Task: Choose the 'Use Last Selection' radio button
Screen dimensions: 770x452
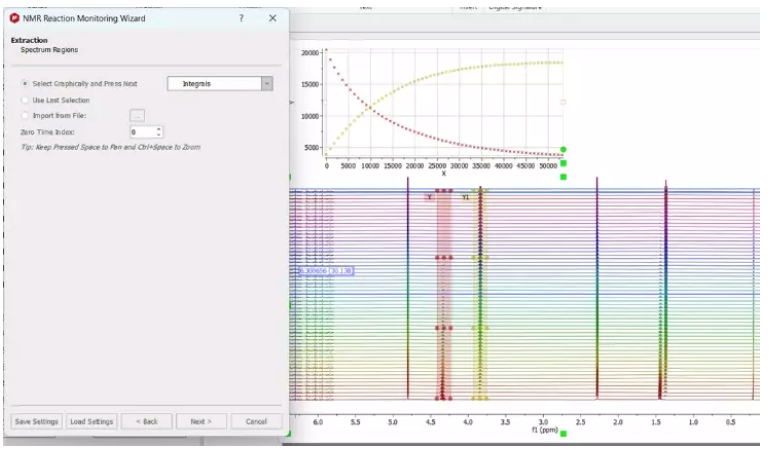Action: coord(25,100)
